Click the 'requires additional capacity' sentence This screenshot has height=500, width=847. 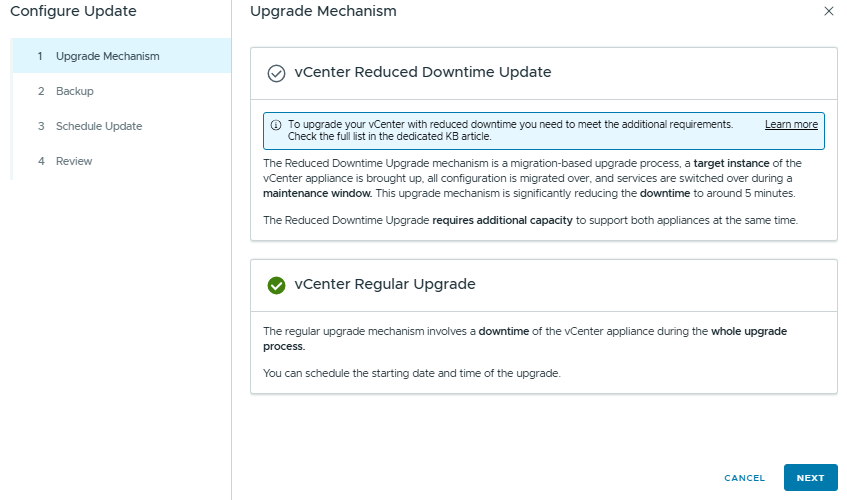530,220
